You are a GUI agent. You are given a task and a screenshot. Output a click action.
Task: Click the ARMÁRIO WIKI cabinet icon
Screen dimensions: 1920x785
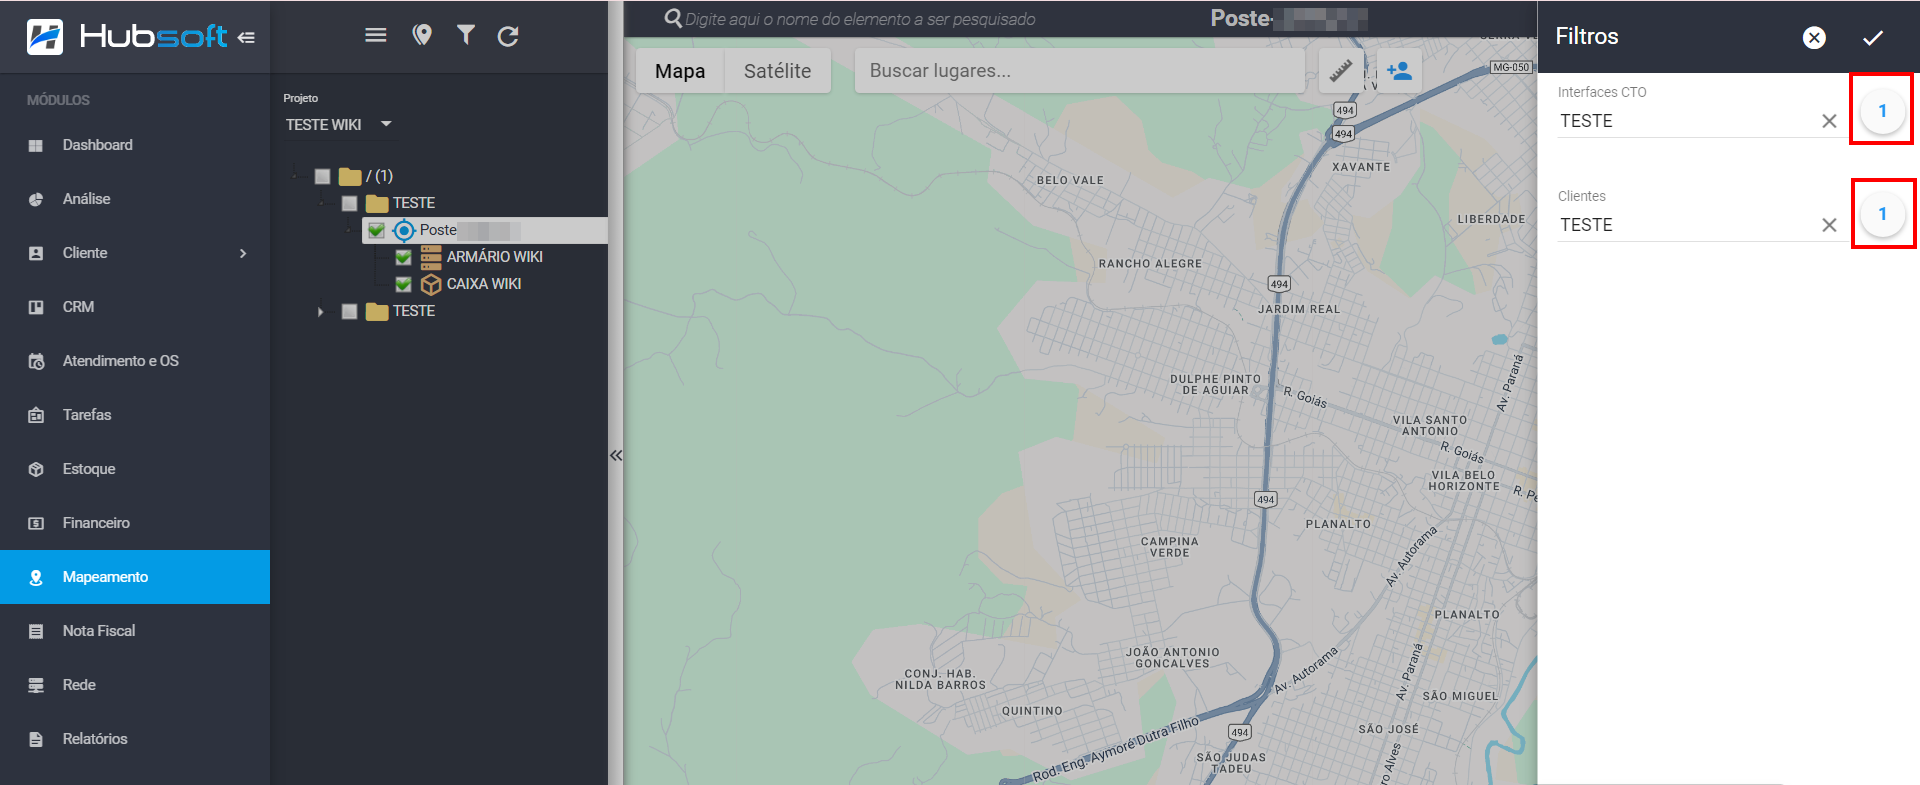click(431, 258)
